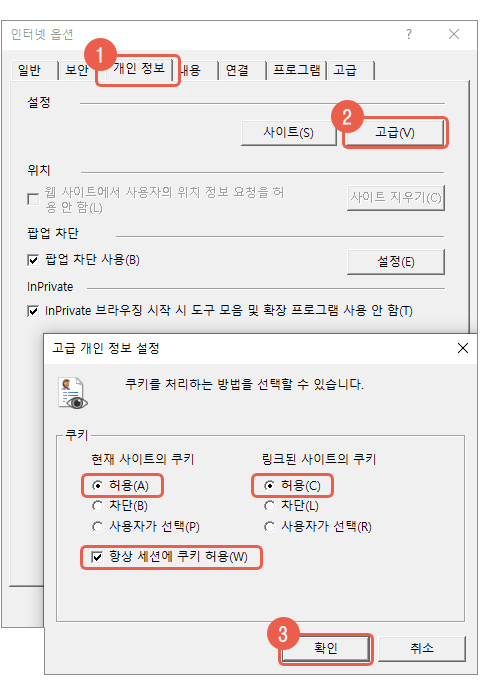This screenshot has height=681, width=483.
Task: Click the help question mark icon
Action: [409, 34]
